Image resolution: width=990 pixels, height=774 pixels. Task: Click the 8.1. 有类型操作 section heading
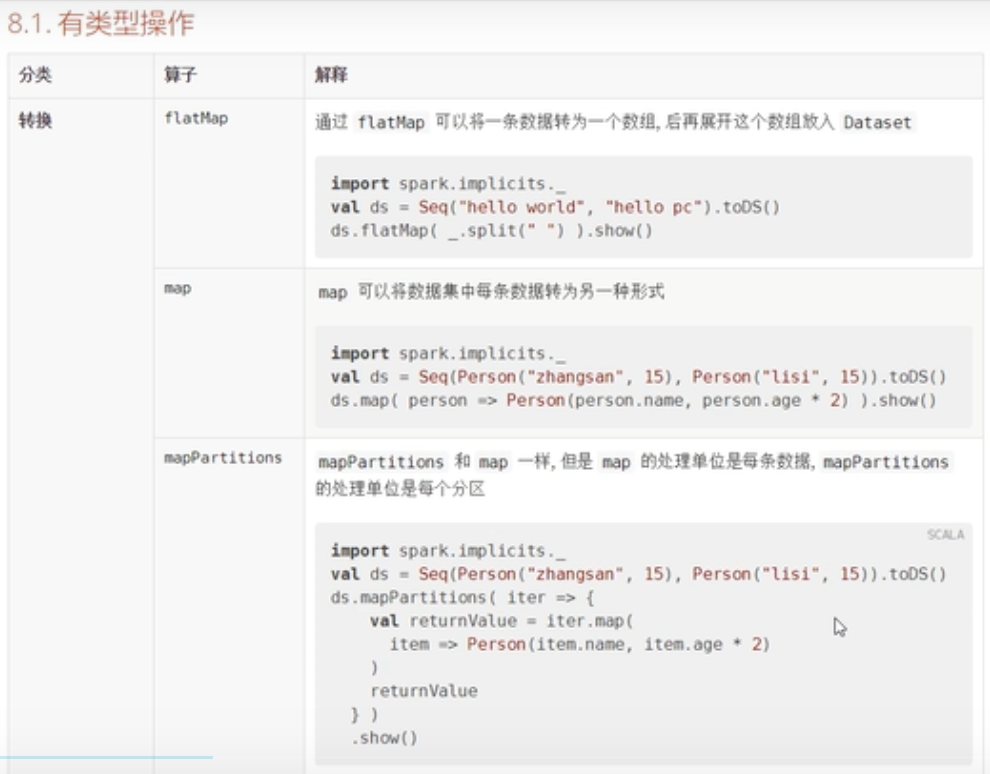coord(101,24)
